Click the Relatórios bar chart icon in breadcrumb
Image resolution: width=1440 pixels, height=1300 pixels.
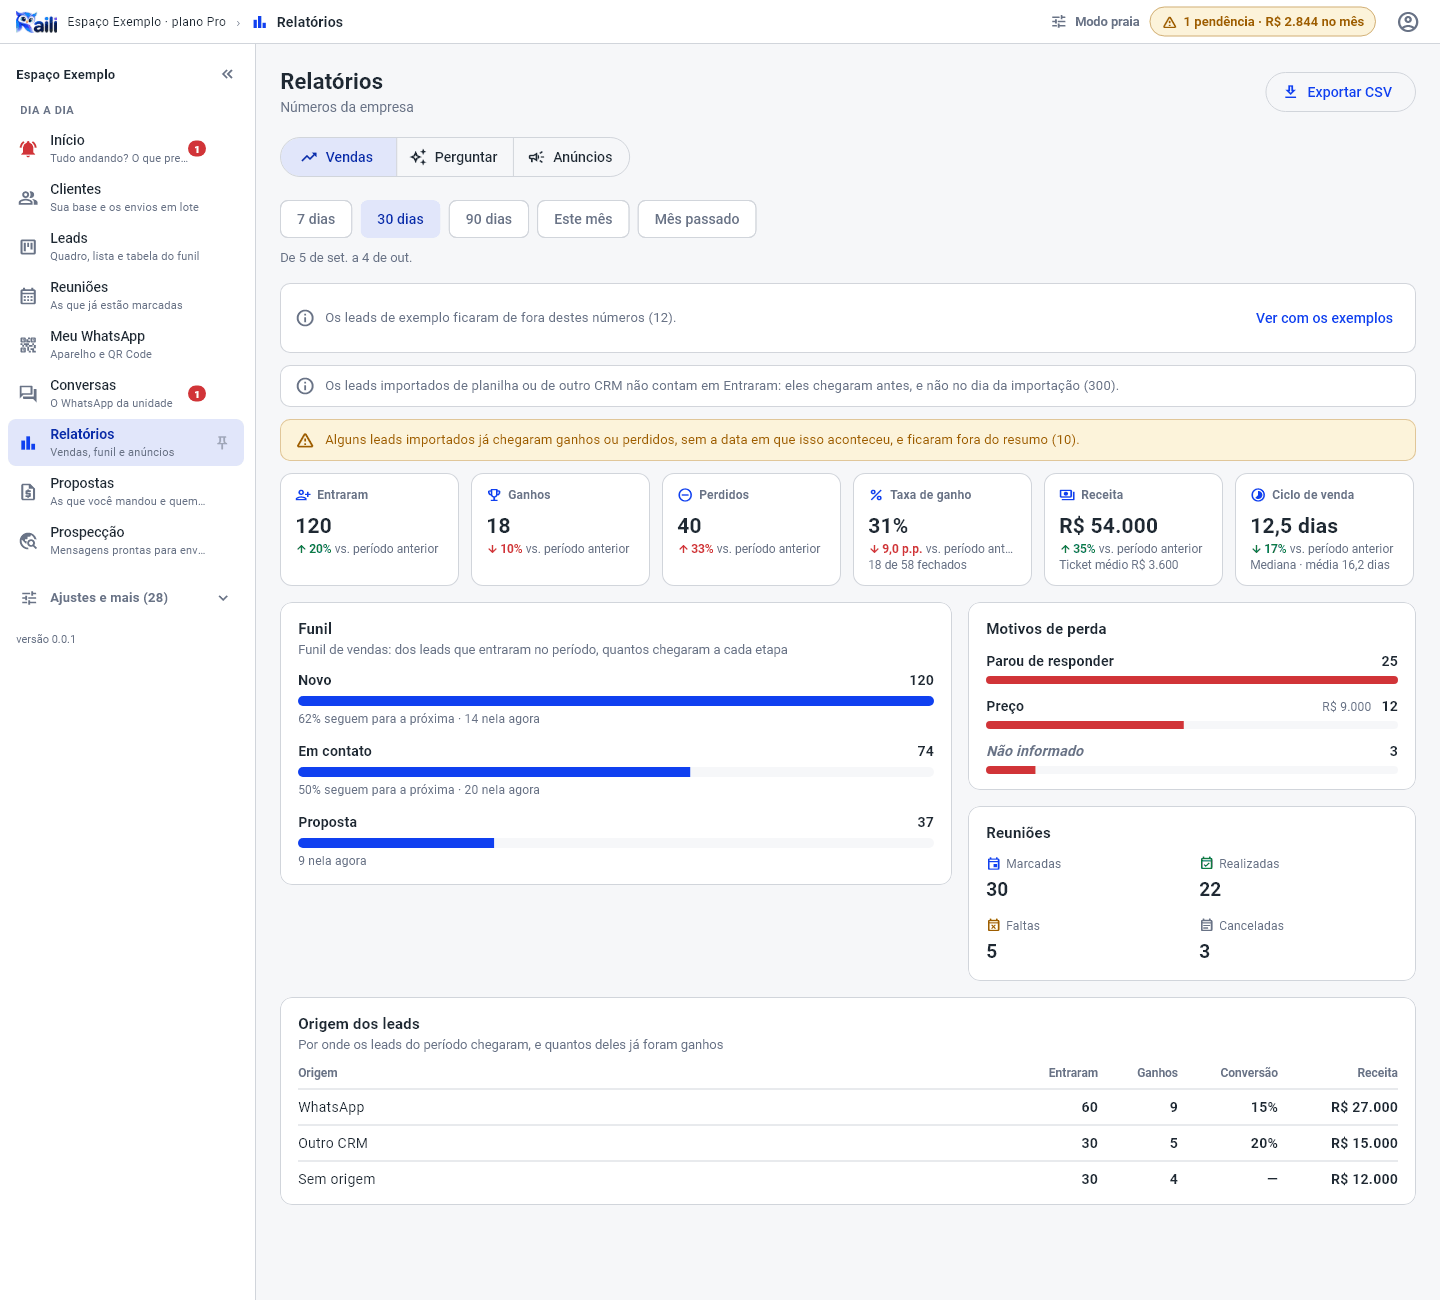point(260,22)
